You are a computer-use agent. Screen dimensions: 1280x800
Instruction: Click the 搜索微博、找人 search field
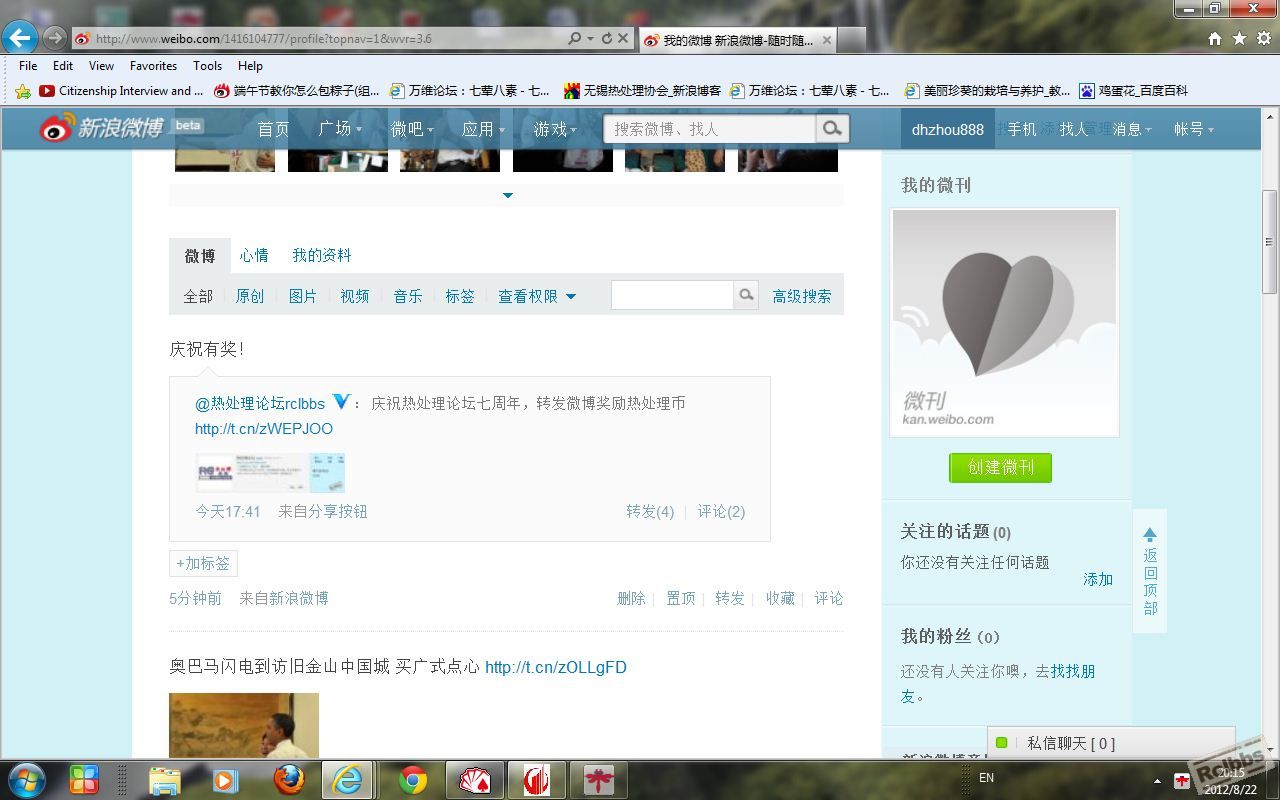(x=709, y=129)
